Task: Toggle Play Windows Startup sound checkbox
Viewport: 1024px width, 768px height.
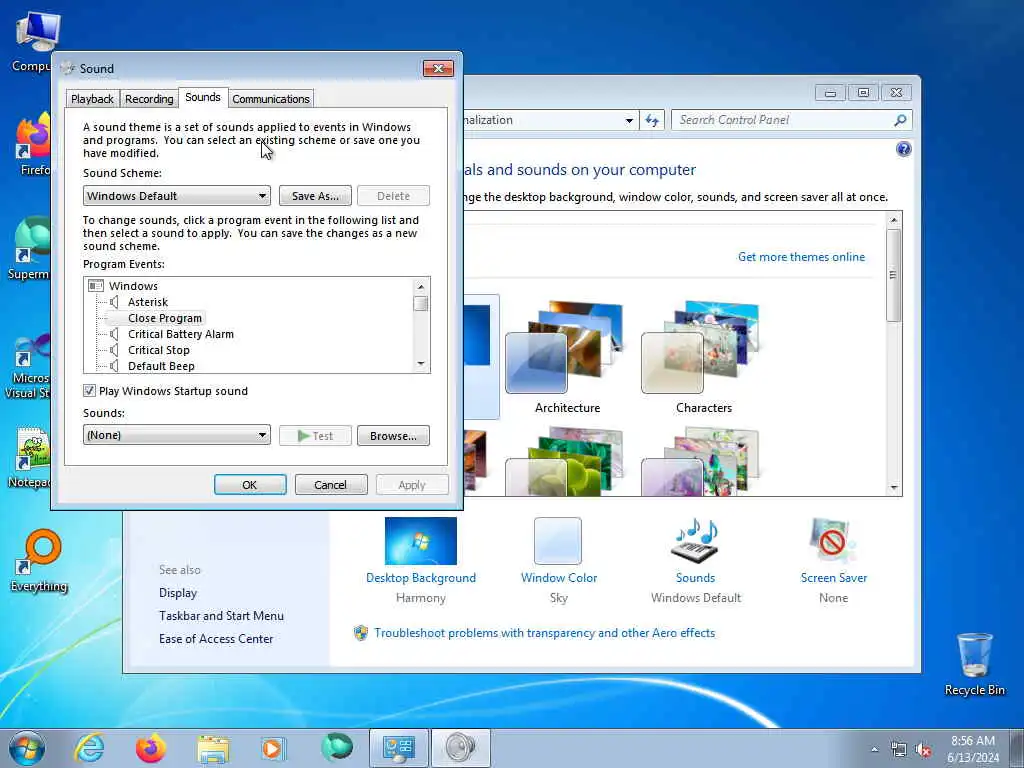Action: point(89,391)
